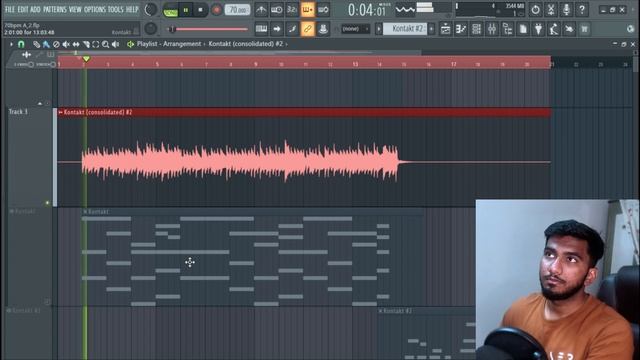Click the touch controller icon
This screenshot has height=360, width=640.
pos(569,29)
